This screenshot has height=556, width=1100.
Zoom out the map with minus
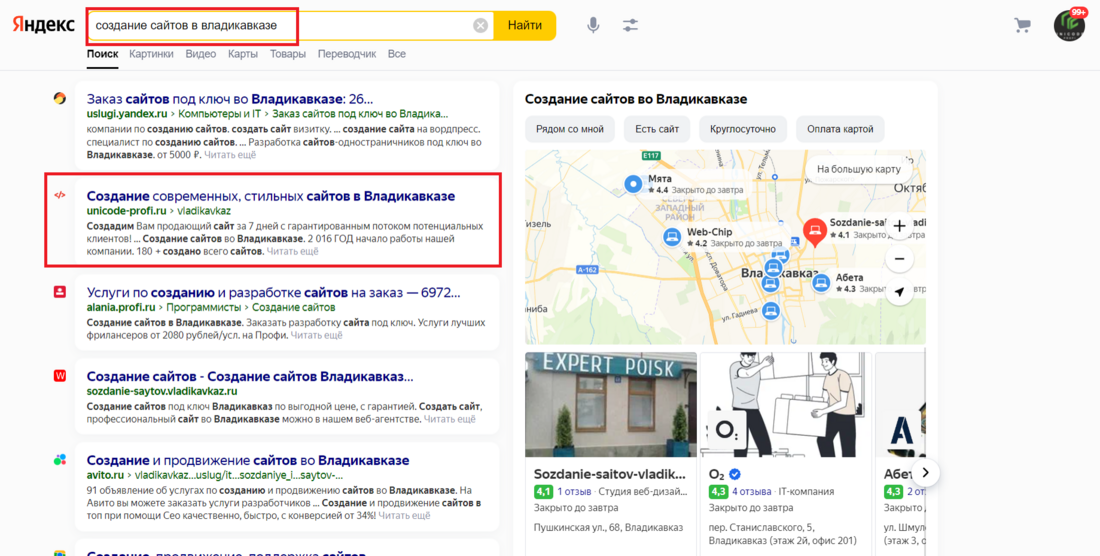(x=899, y=259)
